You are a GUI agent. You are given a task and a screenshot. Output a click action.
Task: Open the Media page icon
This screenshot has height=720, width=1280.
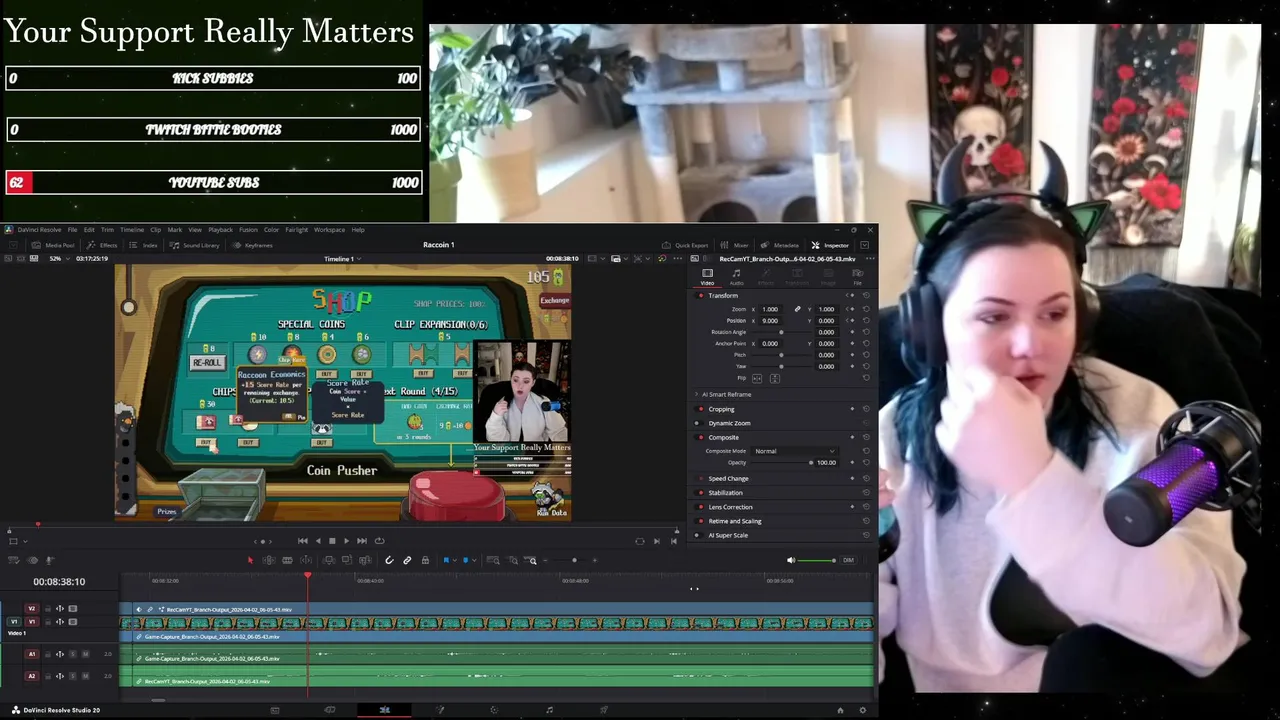pyautogui.click(x=275, y=710)
